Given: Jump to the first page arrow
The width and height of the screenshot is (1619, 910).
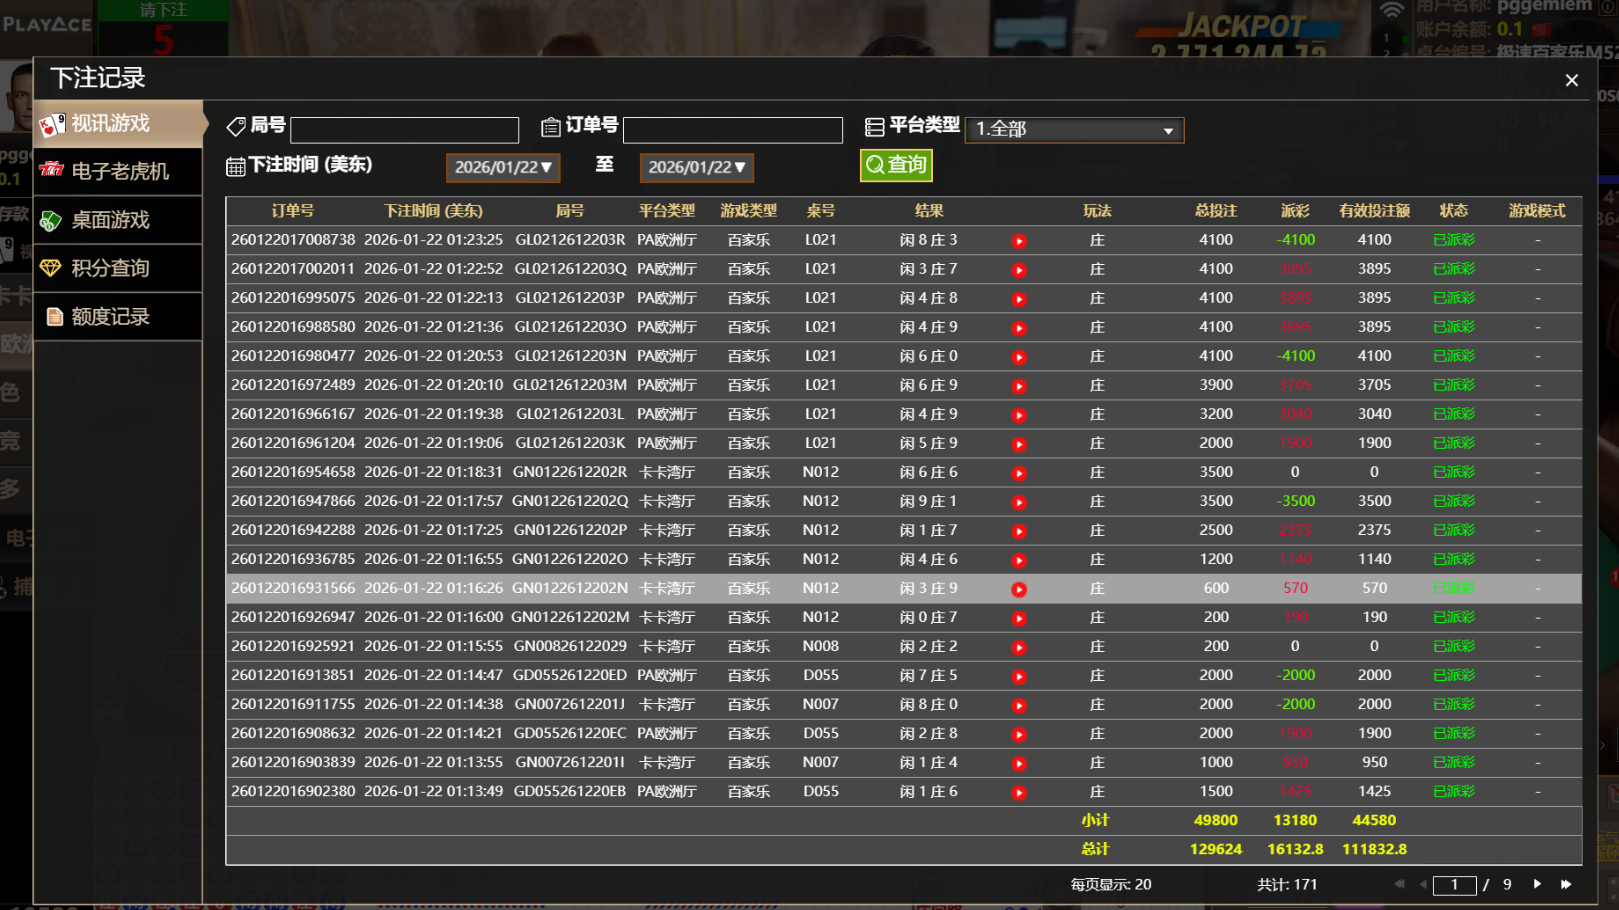Looking at the screenshot, I should (1398, 884).
